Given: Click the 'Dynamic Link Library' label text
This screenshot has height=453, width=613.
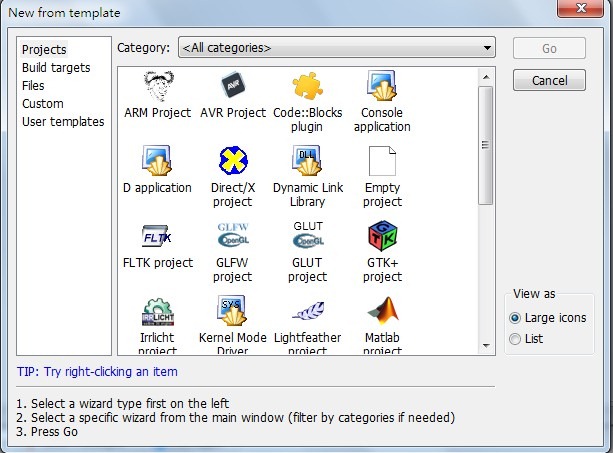Looking at the screenshot, I should 308,195.
